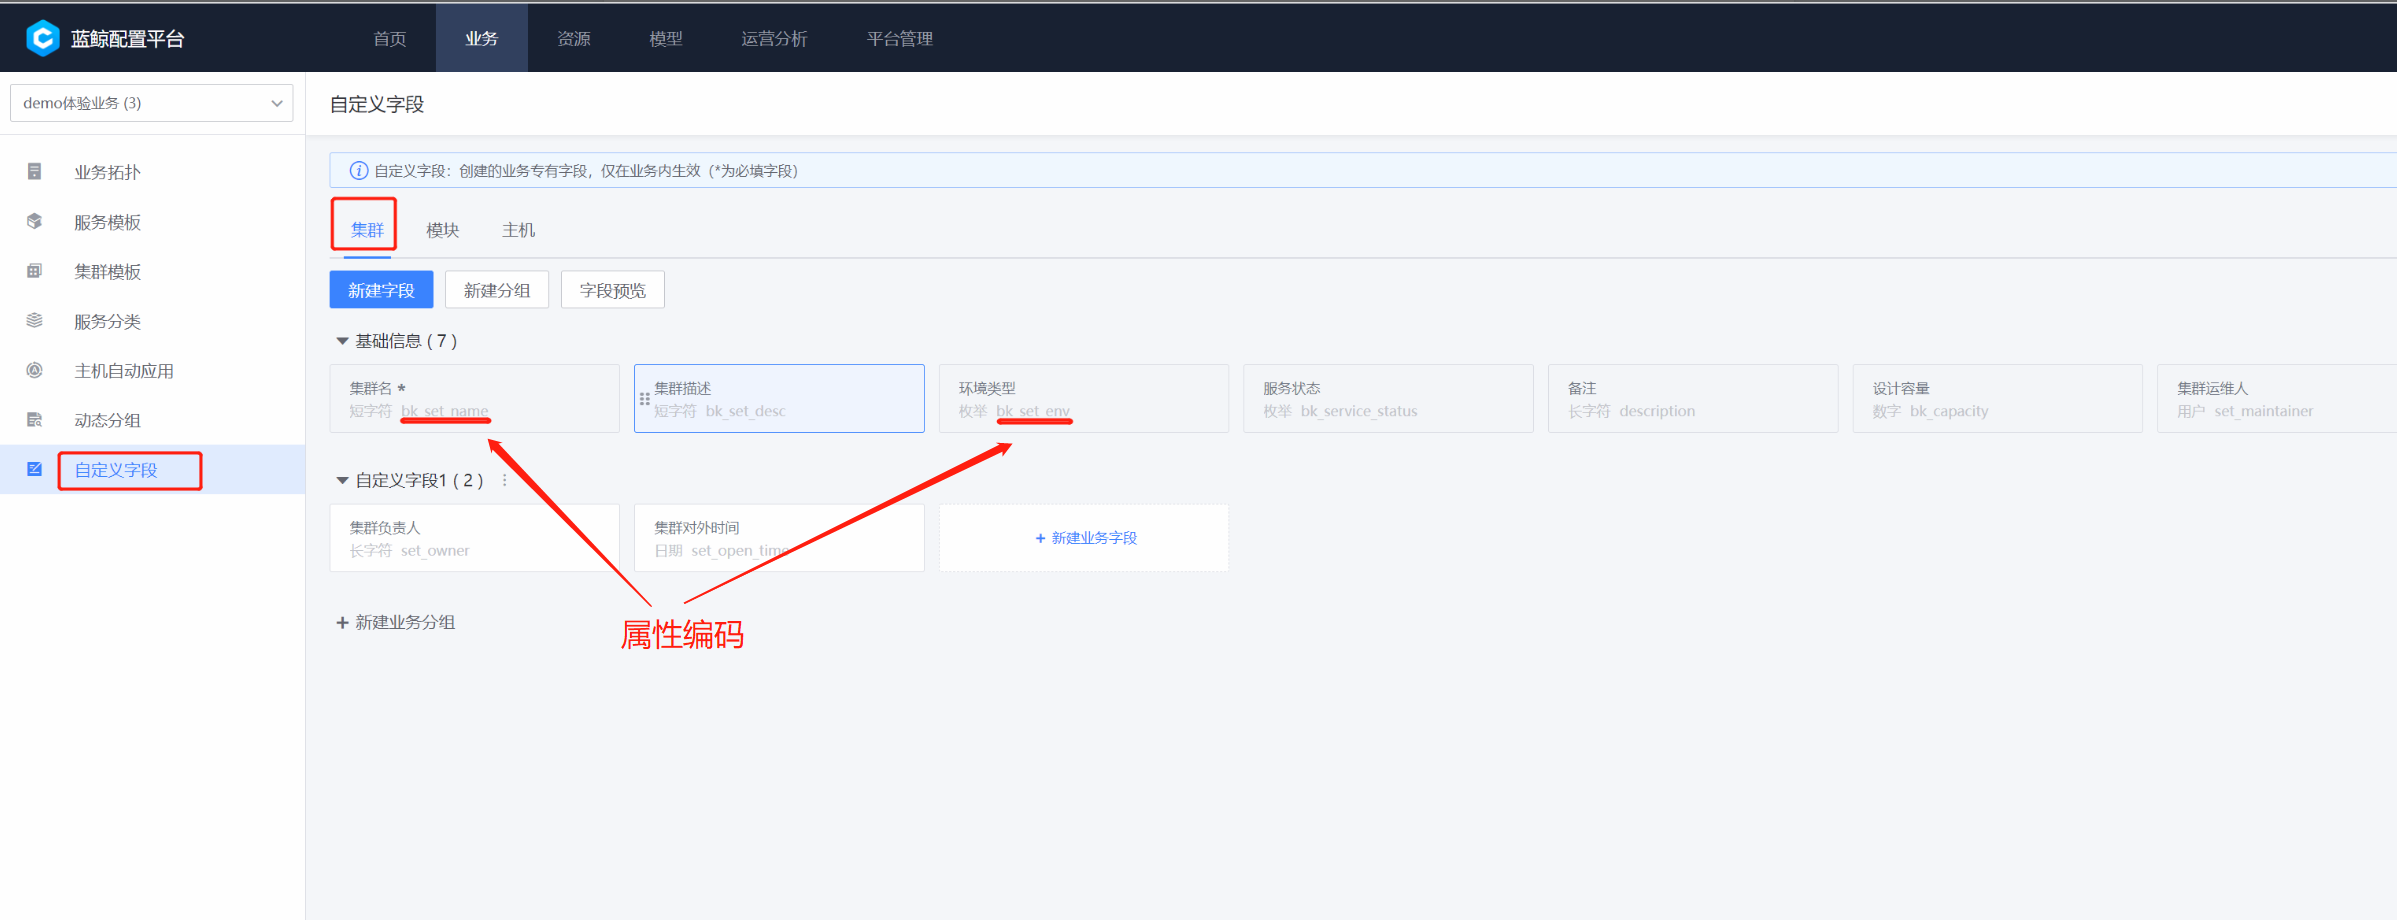The height and width of the screenshot is (920, 2397).
Task: Collapse the 自定义字段1 (2) group
Action: 342,480
